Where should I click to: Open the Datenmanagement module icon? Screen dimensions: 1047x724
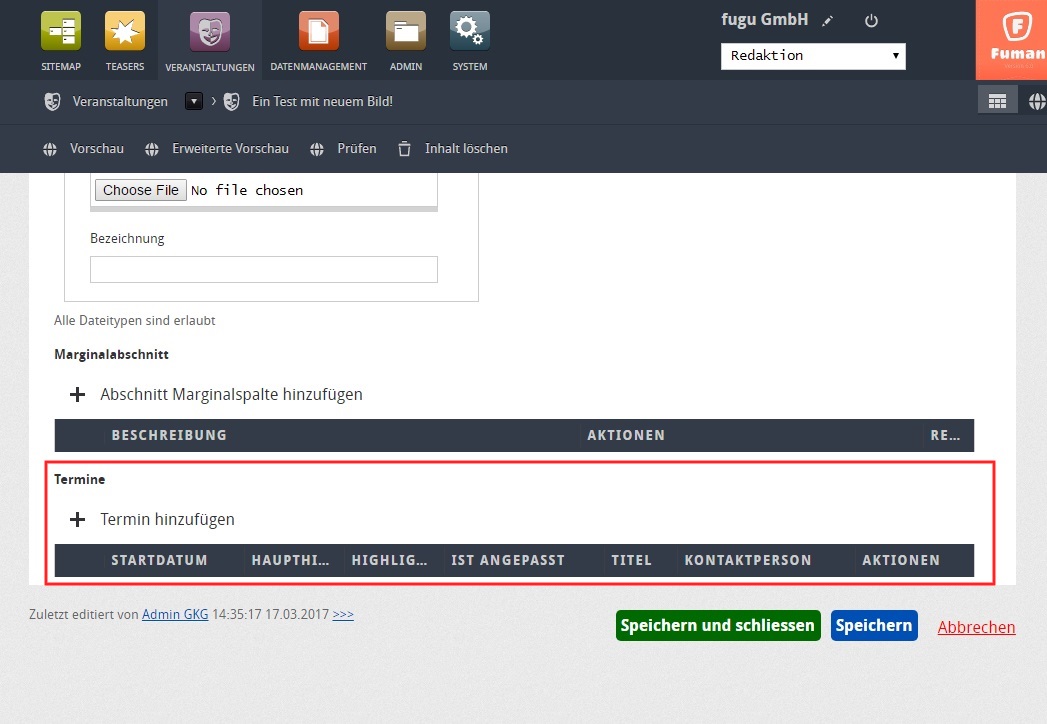click(x=318, y=31)
